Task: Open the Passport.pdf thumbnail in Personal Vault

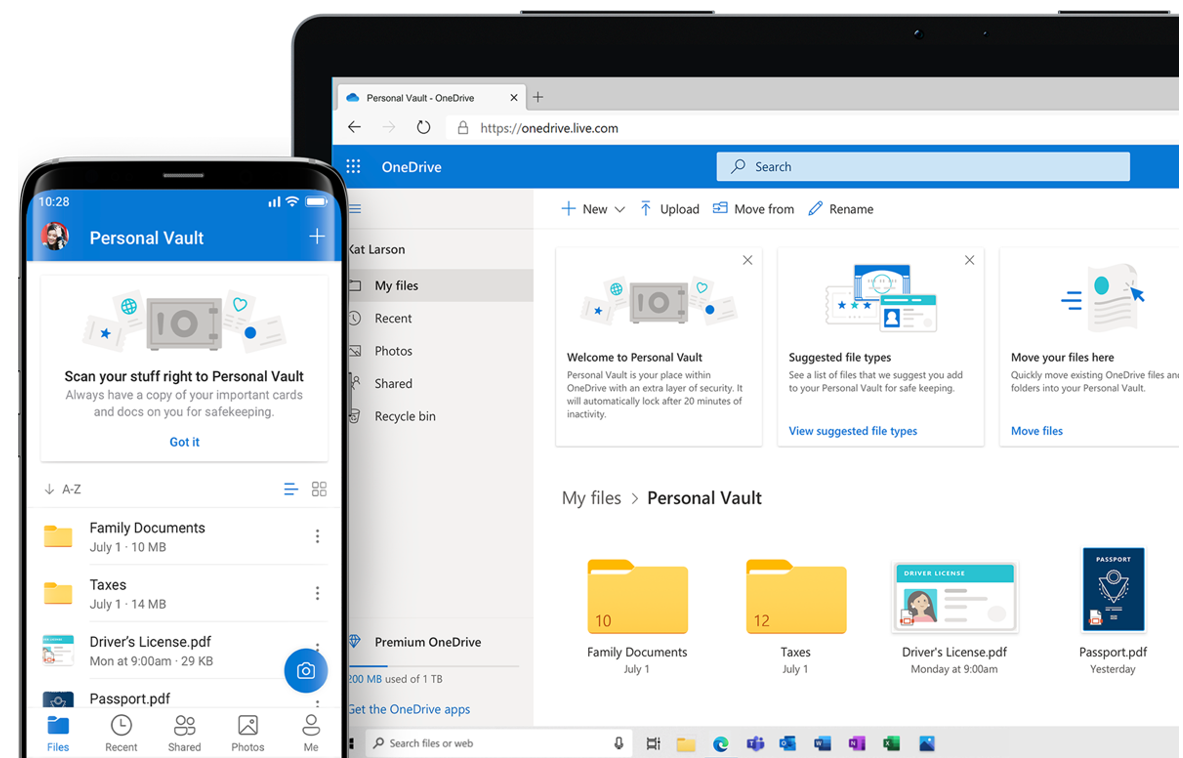Action: coord(1113,589)
